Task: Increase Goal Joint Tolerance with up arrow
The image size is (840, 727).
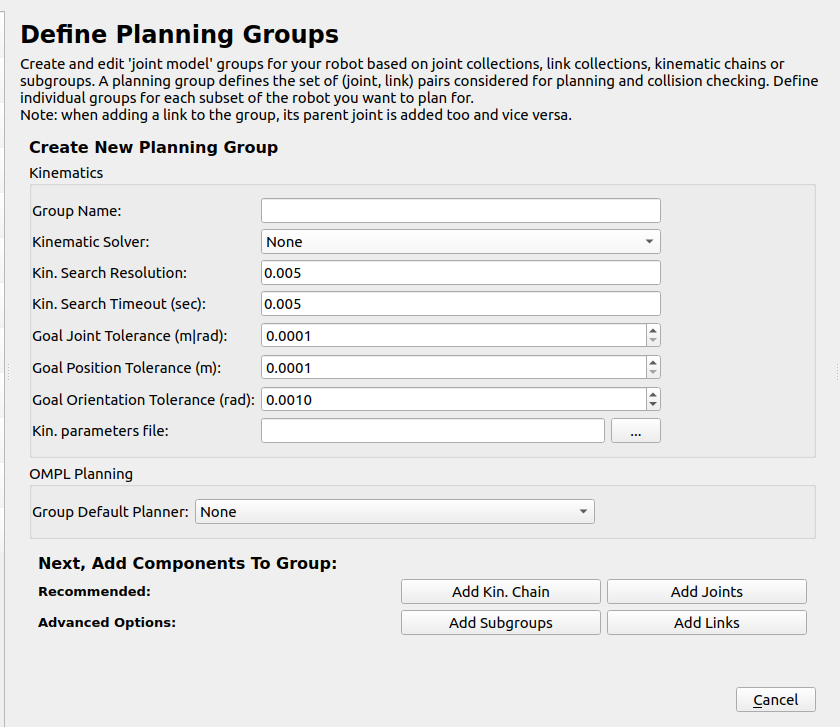Action: coord(653,330)
